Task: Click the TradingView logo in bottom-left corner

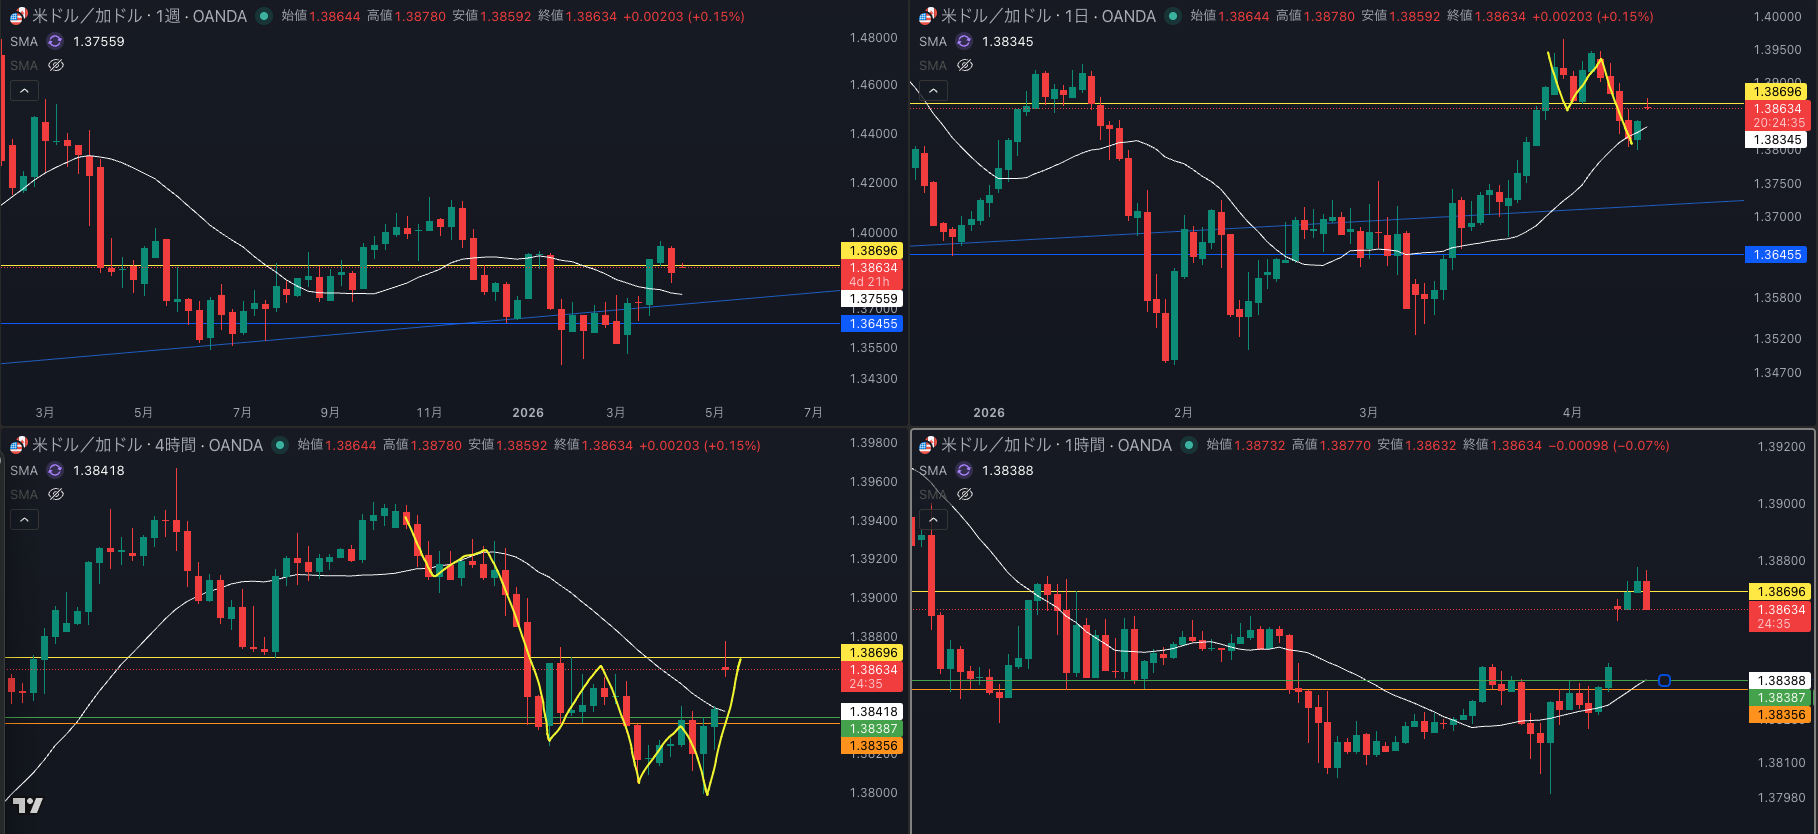Action: tap(28, 805)
